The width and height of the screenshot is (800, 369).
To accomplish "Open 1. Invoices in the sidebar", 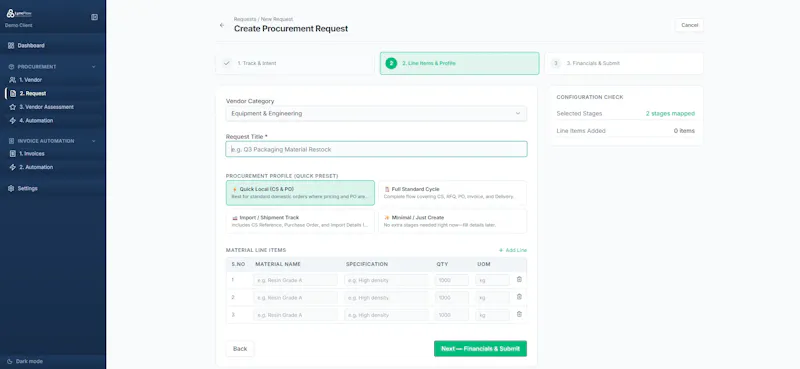I will 53,154.
